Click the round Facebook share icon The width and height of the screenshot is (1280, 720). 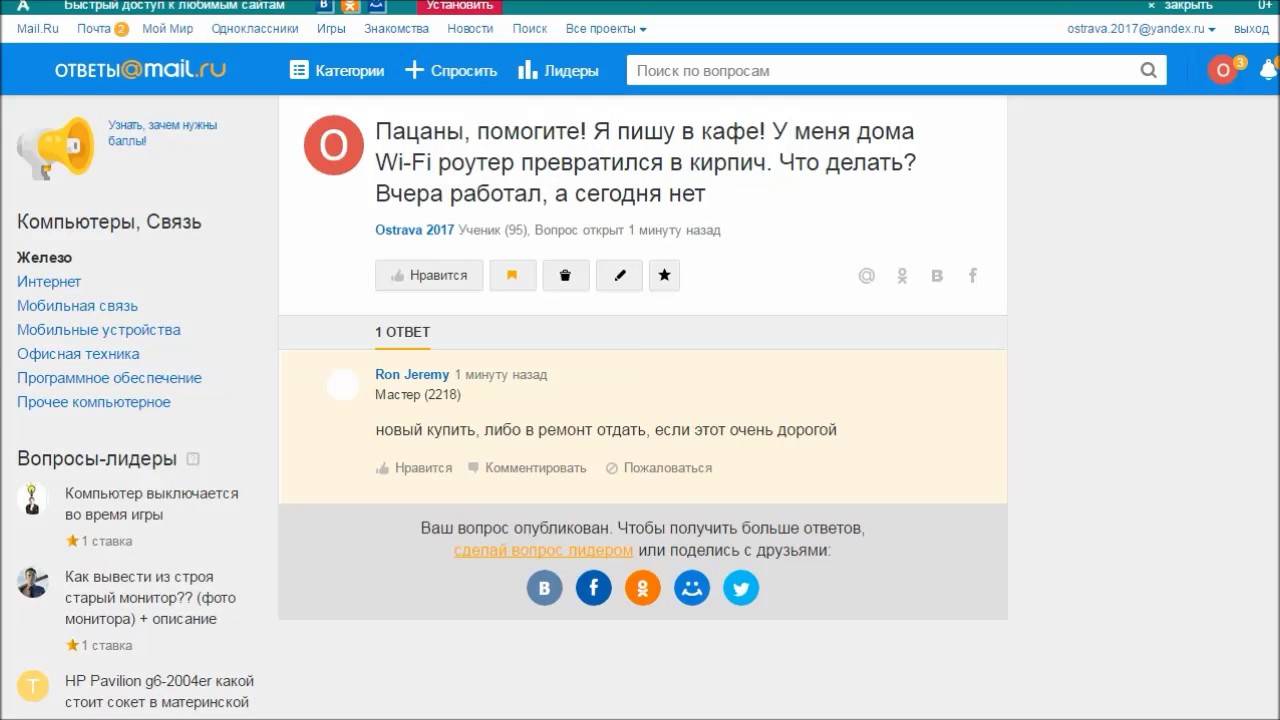pos(593,588)
